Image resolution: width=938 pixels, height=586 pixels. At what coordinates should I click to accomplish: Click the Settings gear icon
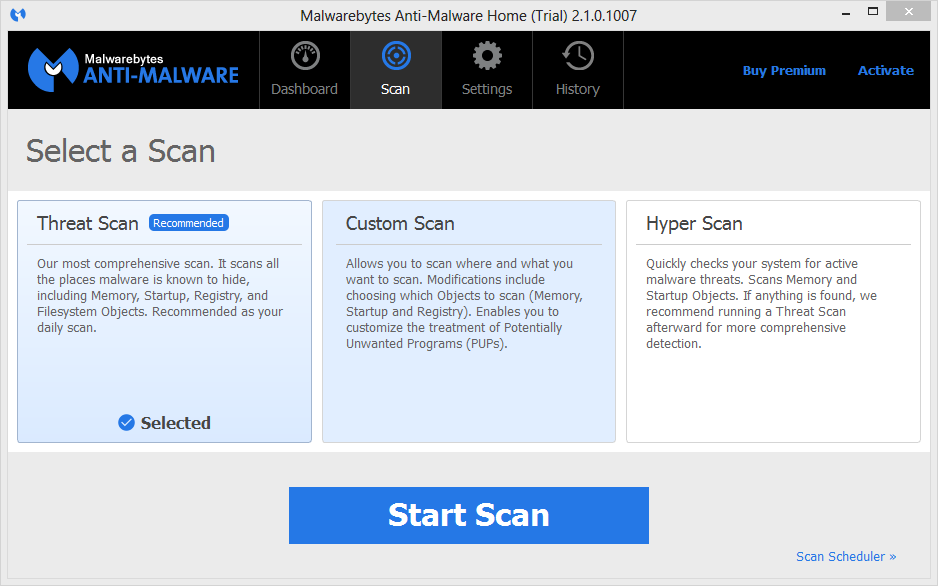tap(487, 56)
